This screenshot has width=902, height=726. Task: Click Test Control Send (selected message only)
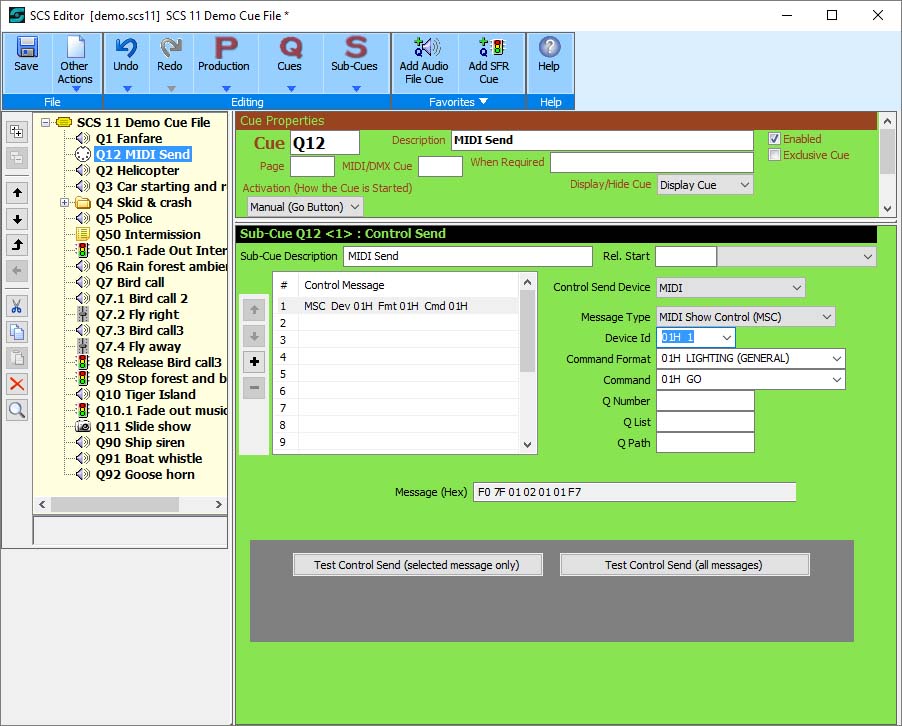[x=417, y=565]
